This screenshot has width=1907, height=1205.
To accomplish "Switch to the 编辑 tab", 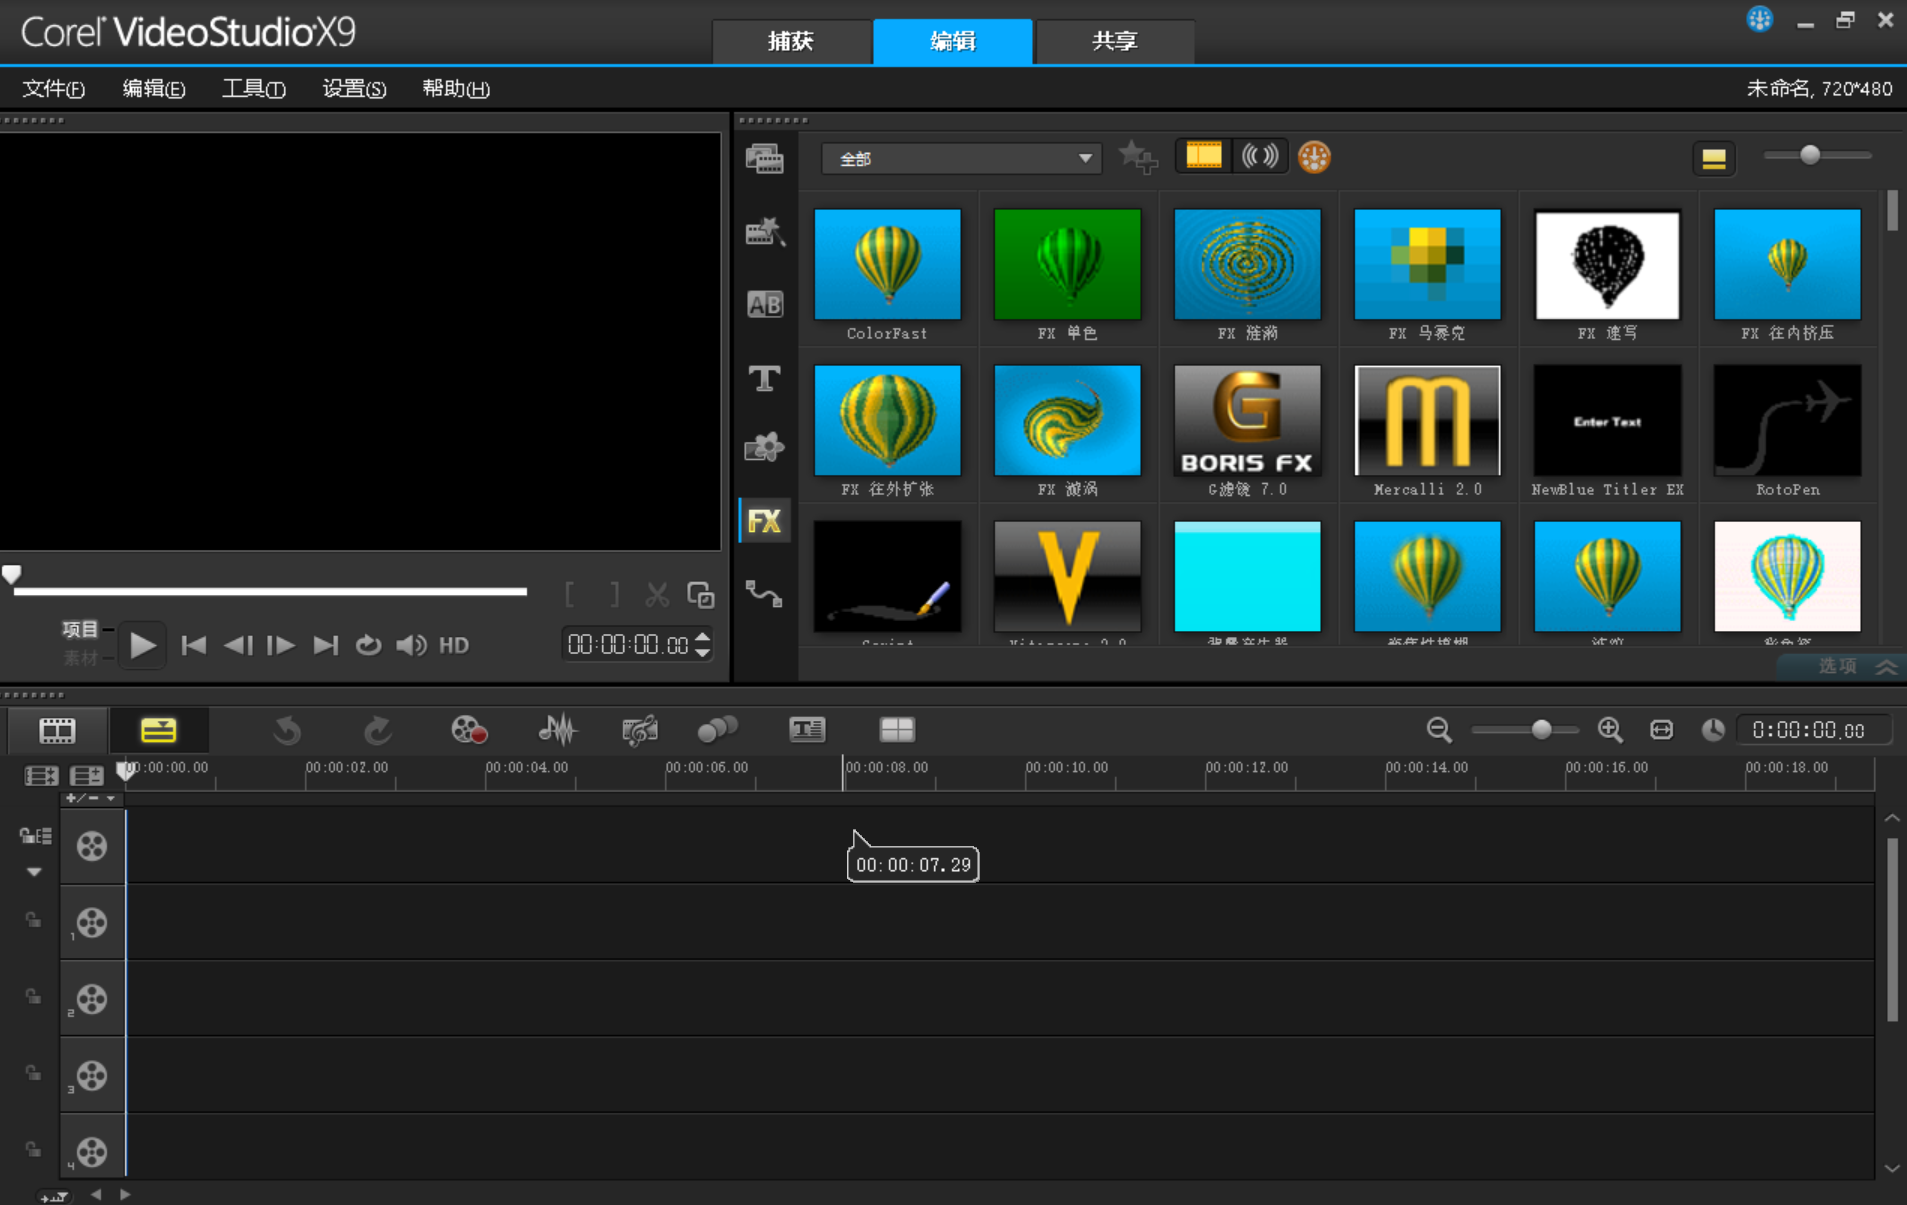I will (953, 41).
